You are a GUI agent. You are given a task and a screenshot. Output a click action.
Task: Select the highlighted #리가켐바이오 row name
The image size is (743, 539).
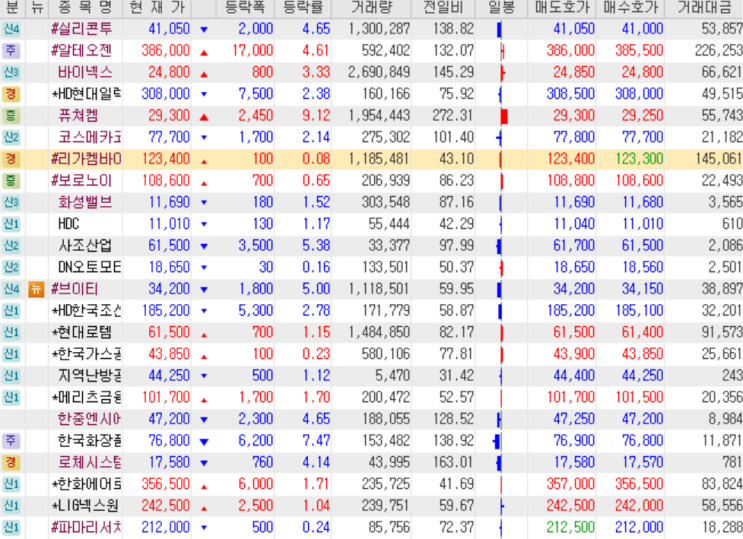[86, 159]
